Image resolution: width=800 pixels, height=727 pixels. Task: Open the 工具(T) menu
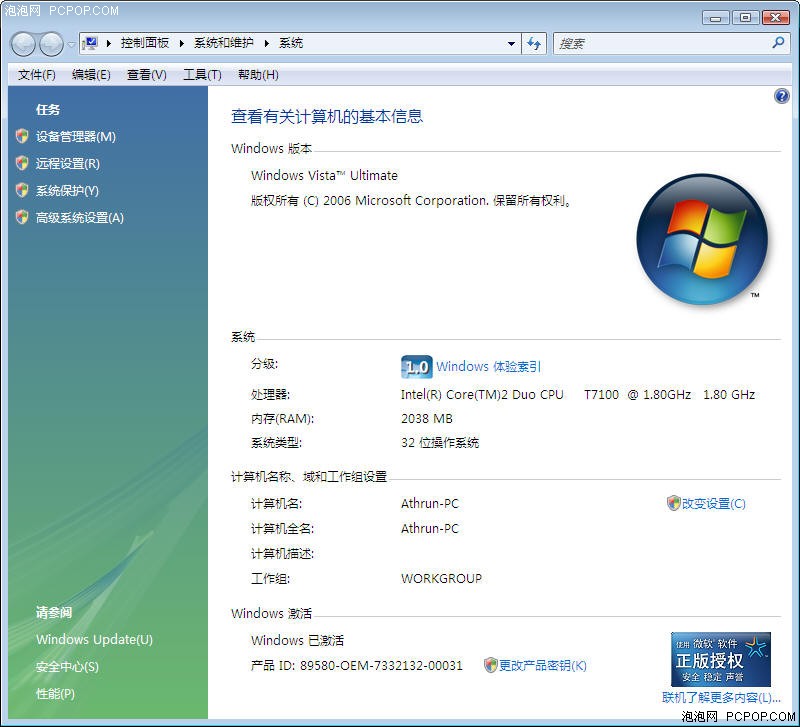coord(202,75)
